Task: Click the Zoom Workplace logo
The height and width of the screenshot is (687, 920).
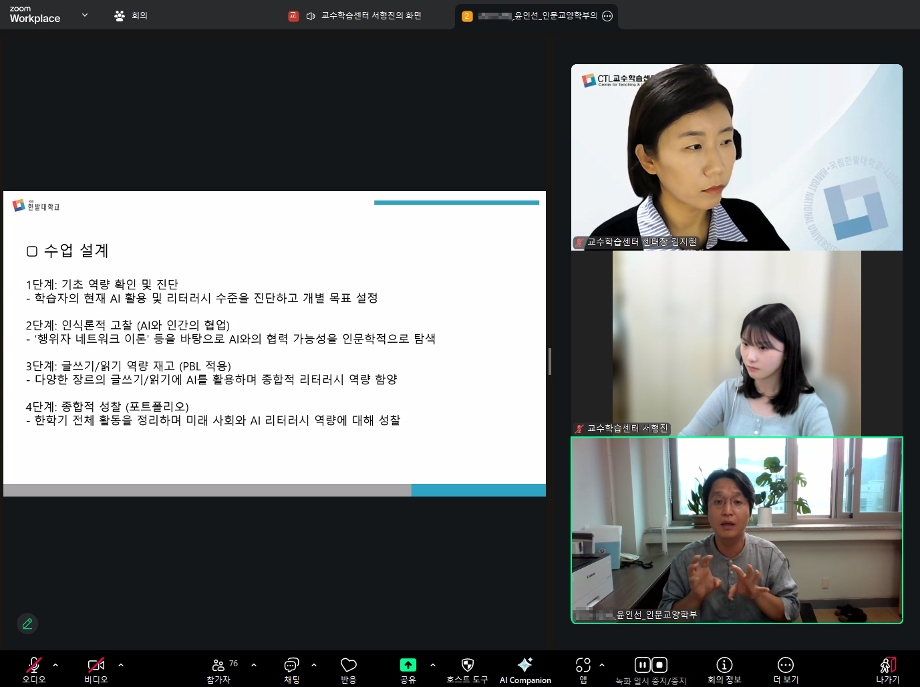Action: click(x=35, y=15)
